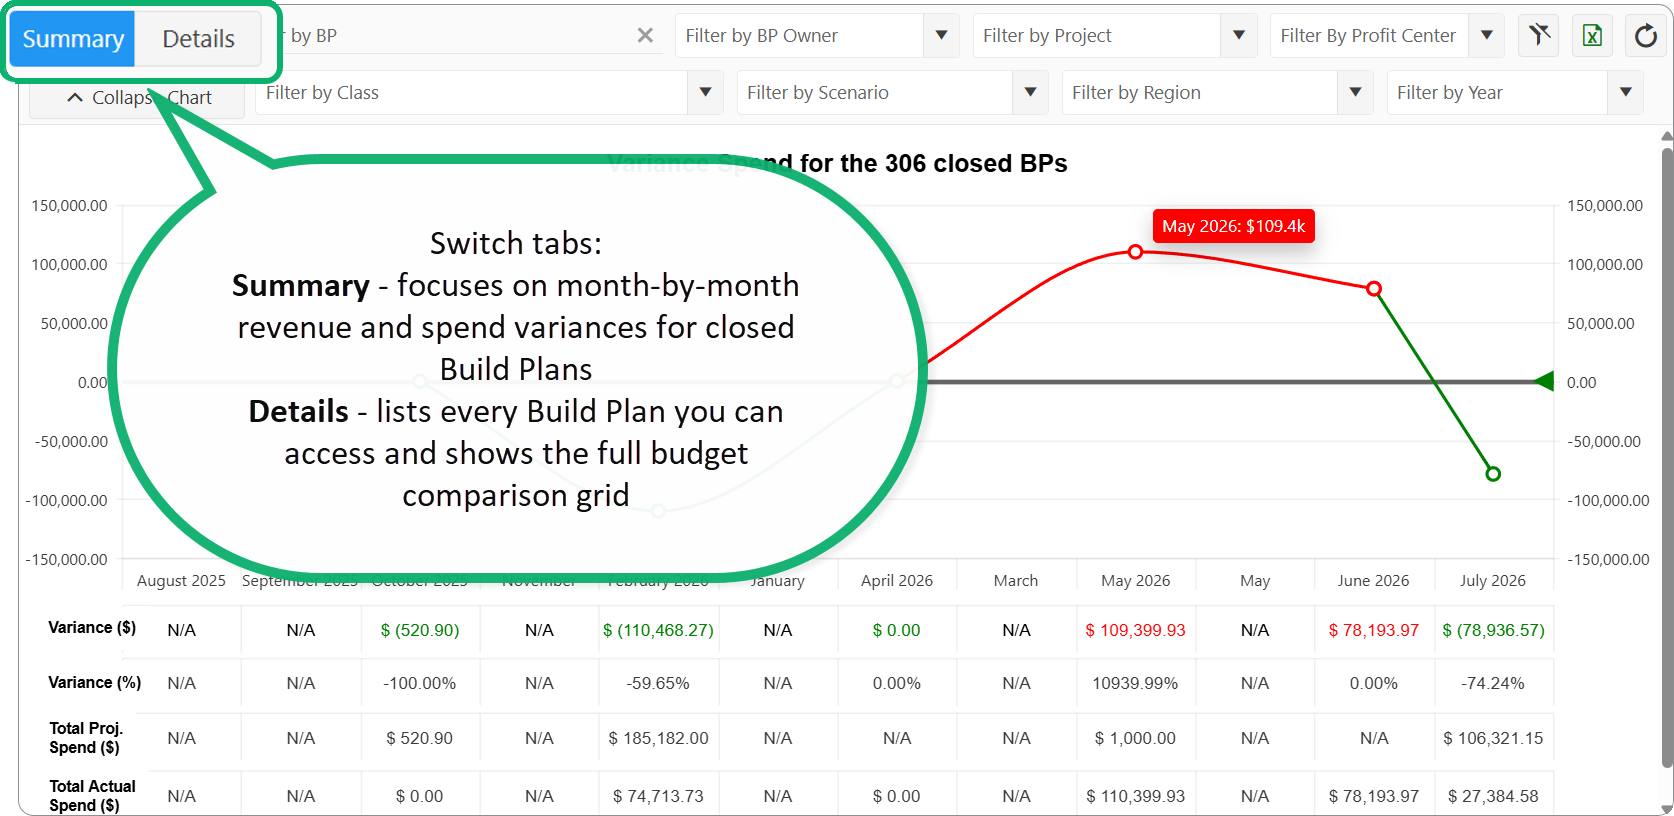Open the Filter By Profit Center dropdown arrow
The image size is (1674, 816).
1487,36
